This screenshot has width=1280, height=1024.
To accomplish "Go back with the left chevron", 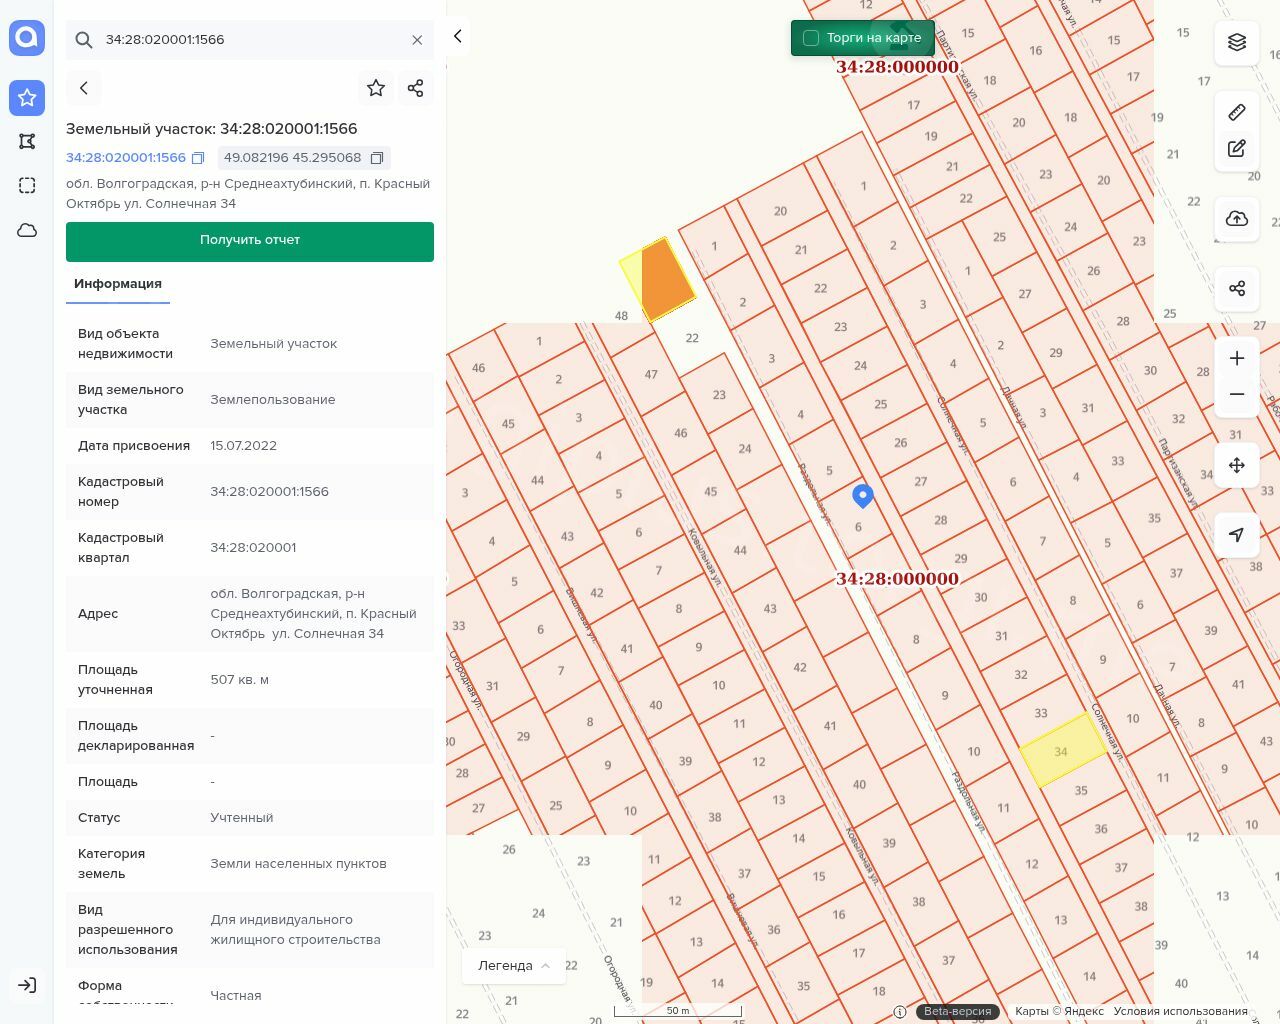I will point(84,88).
